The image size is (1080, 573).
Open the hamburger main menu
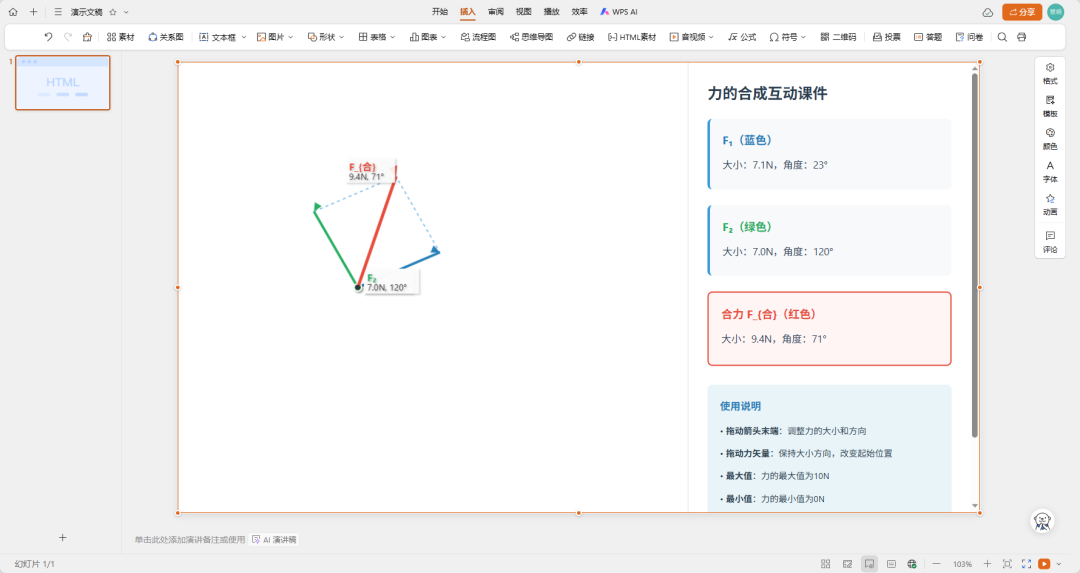[58, 12]
